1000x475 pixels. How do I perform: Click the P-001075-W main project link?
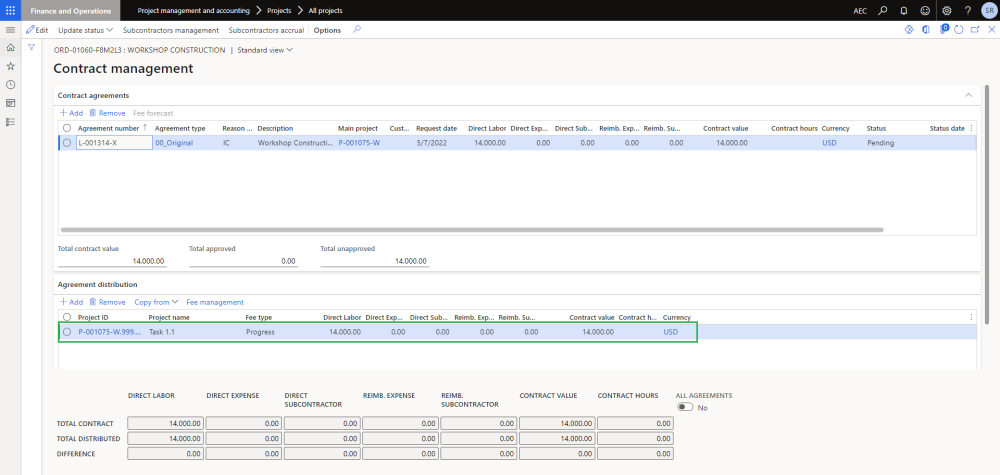pyautogui.click(x=358, y=143)
